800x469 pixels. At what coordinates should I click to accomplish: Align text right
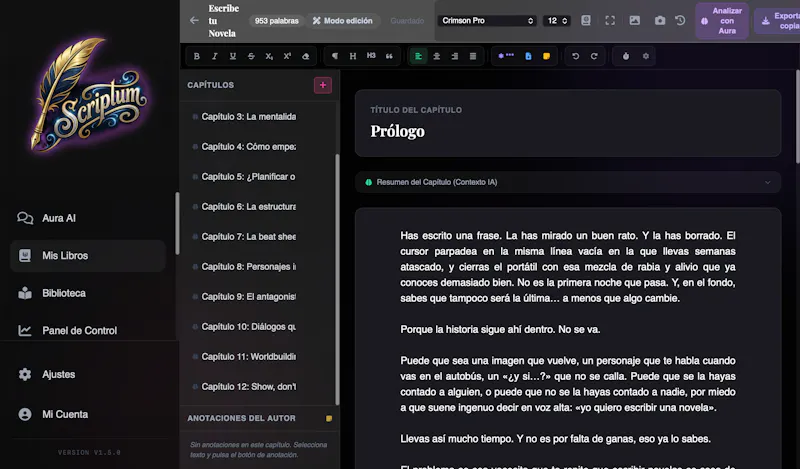455,56
